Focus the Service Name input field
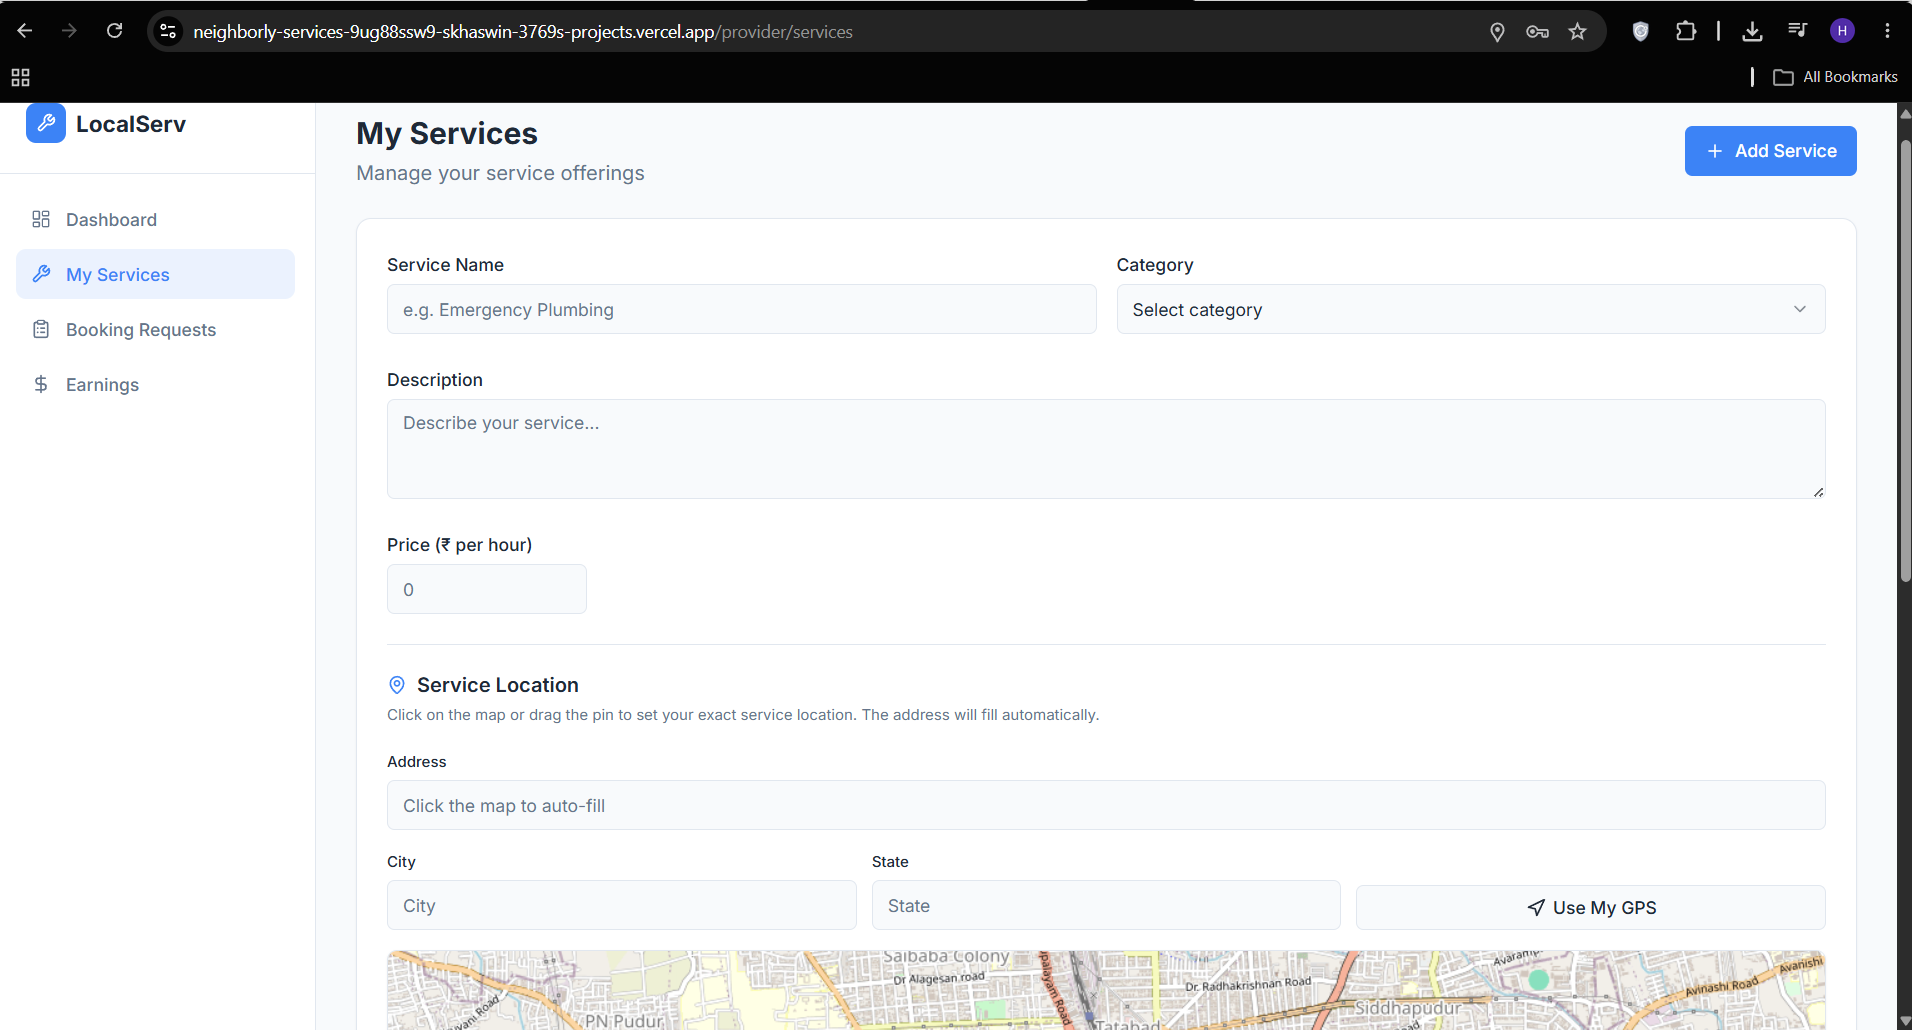The height and width of the screenshot is (1030, 1912). [741, 309]
